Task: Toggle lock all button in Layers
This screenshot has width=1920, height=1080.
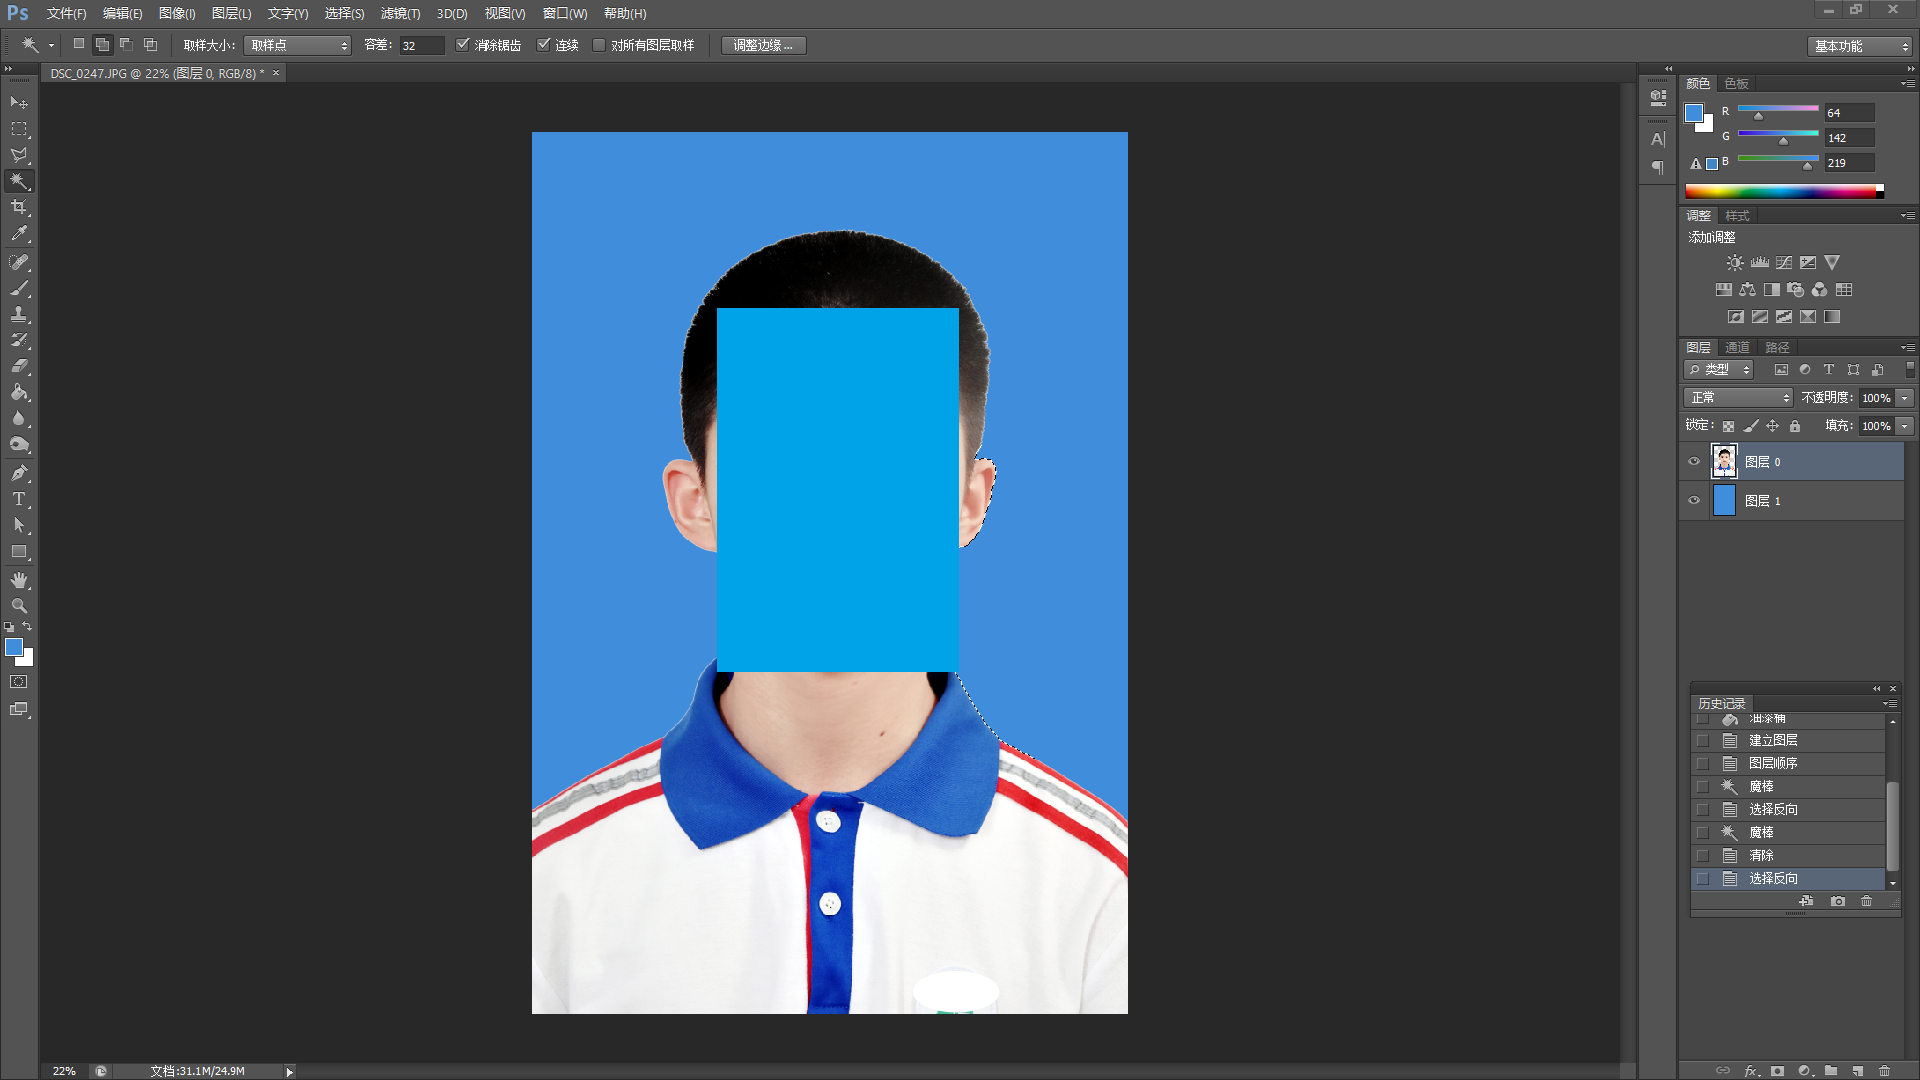Action: [x=1795, y=426]
